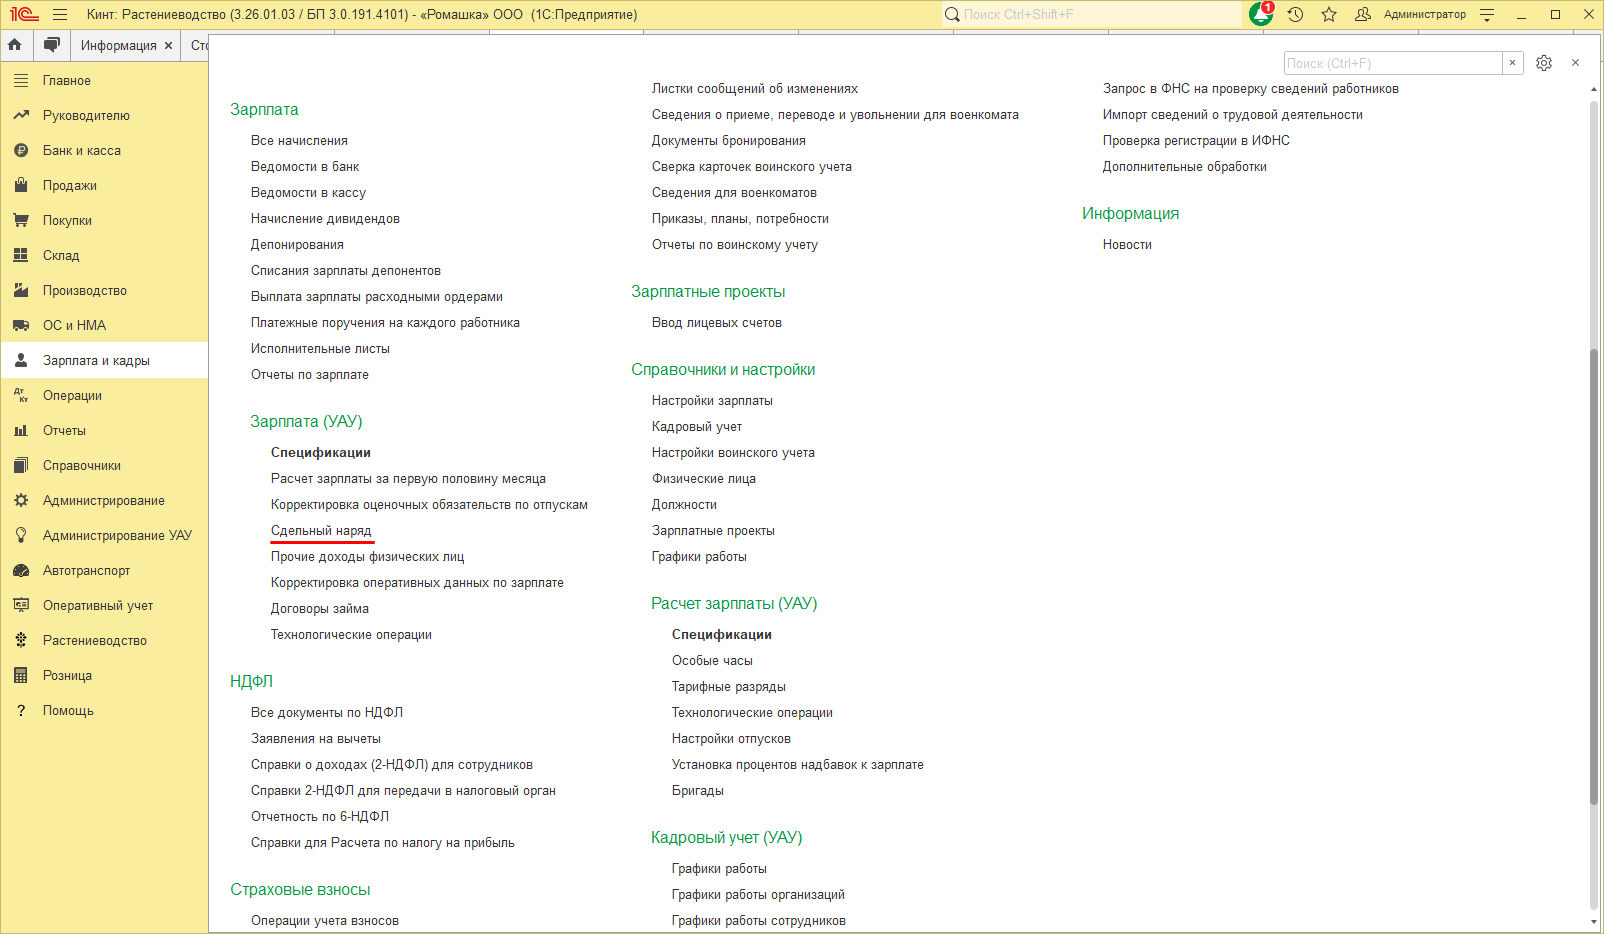The image size is (1604, 934).
Task: Open Исполнительные листы link
Action: tap(320, 349)
